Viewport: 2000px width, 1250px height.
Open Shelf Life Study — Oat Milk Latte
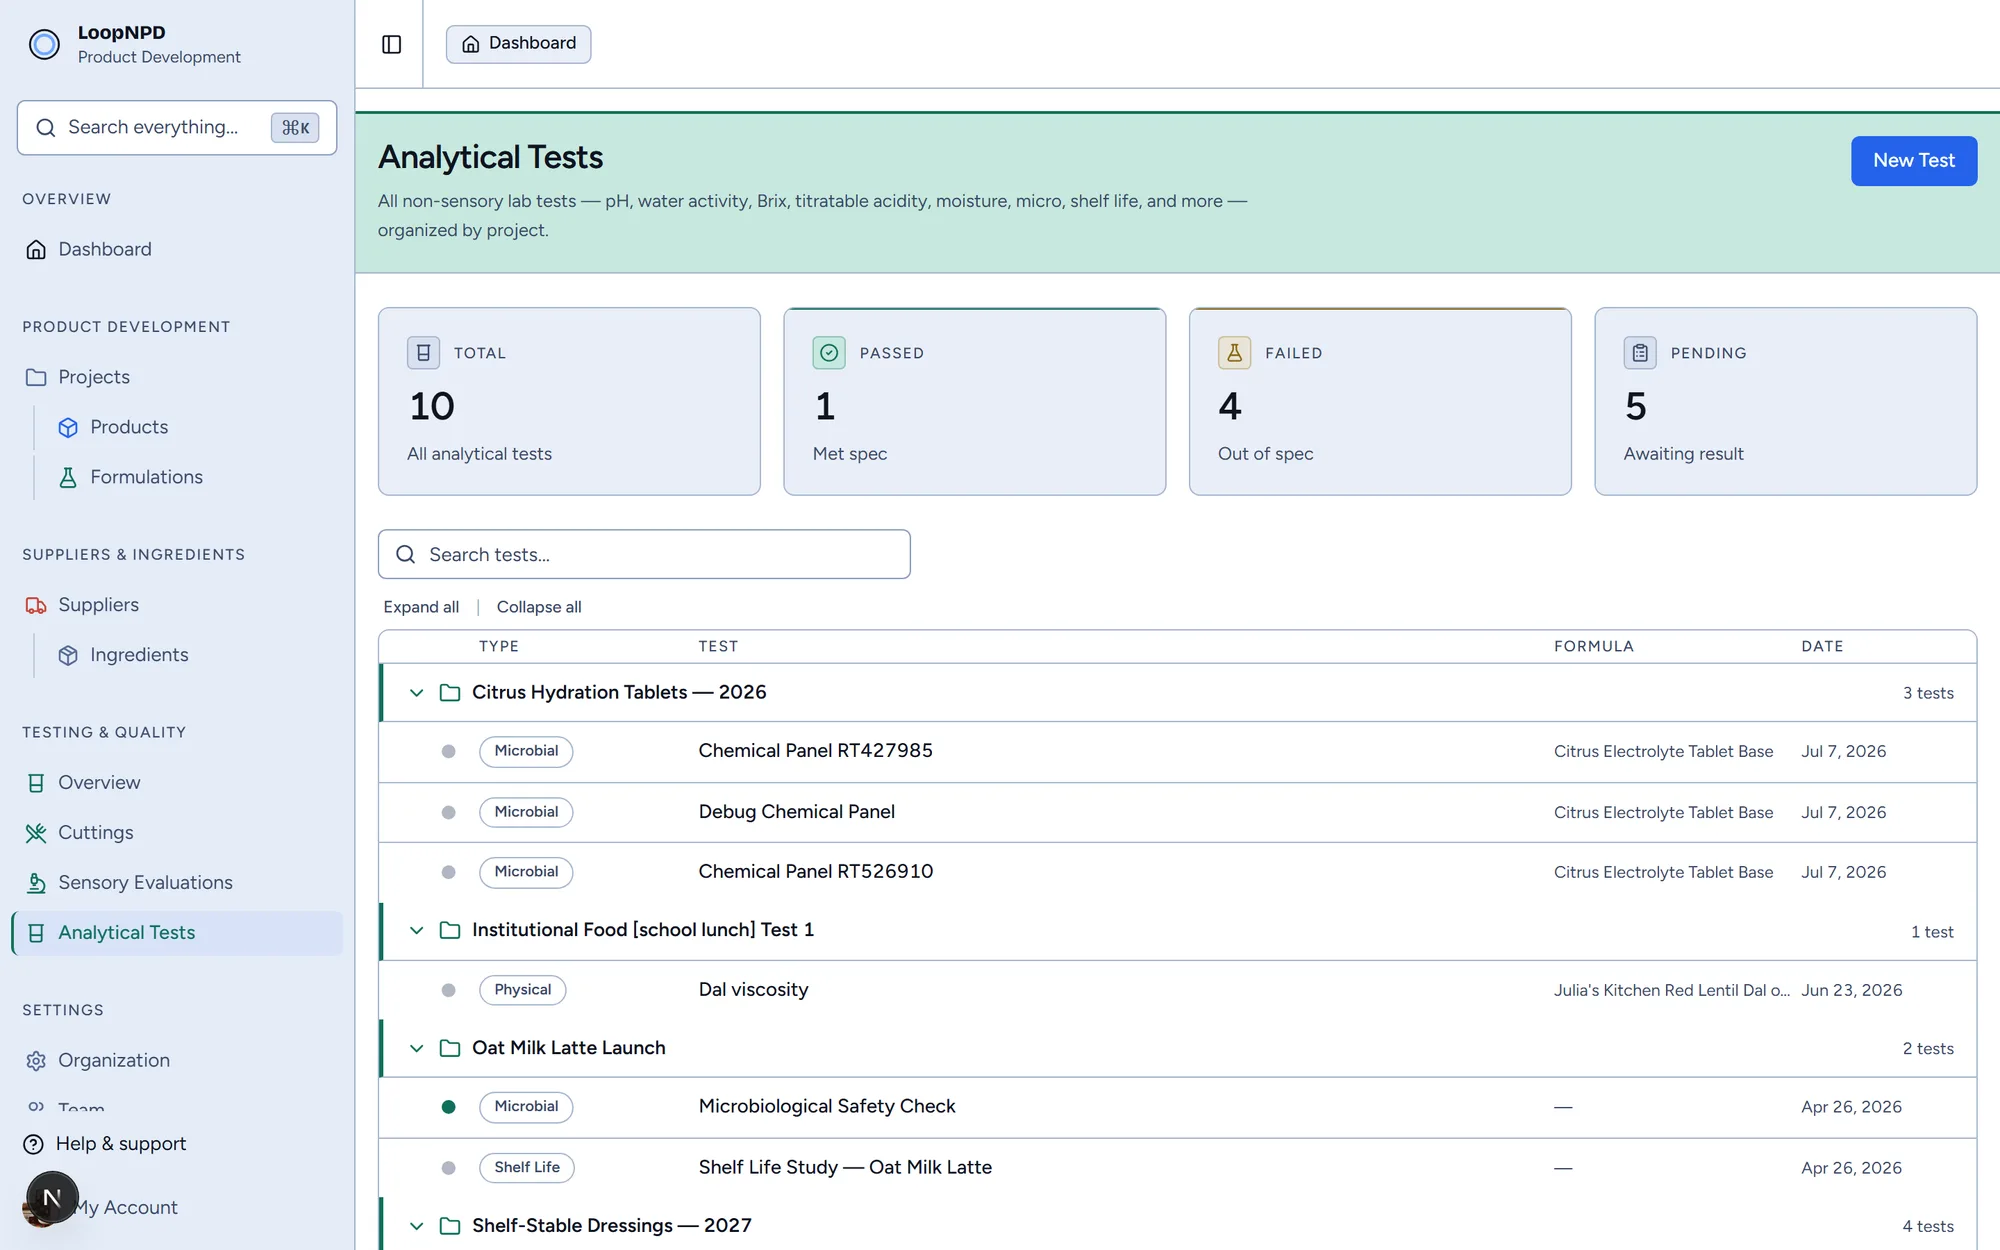(x=845, y=1168)
